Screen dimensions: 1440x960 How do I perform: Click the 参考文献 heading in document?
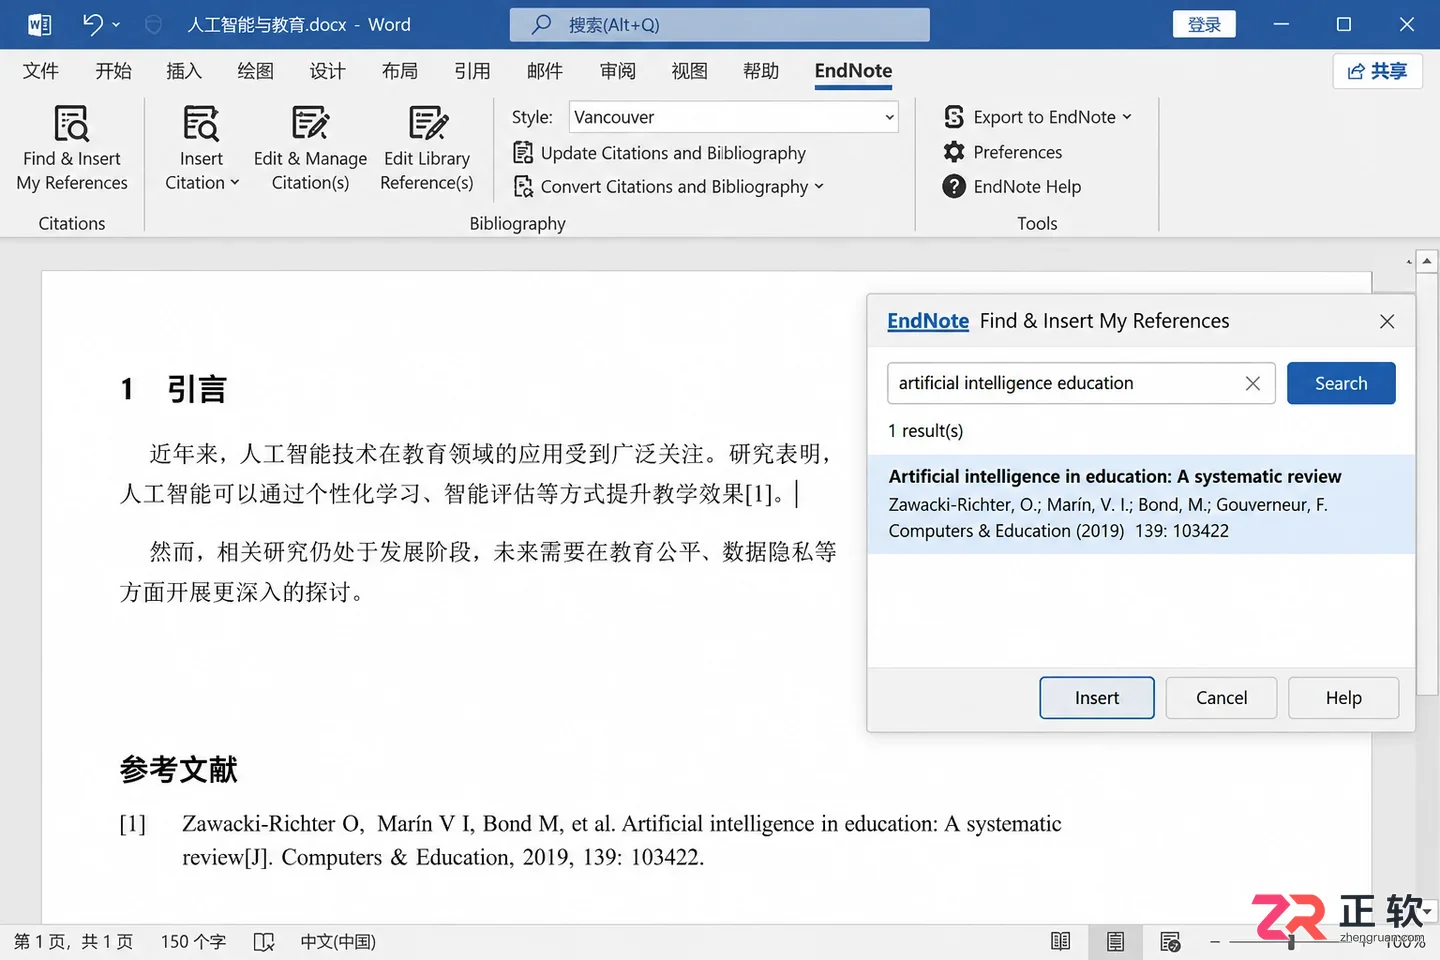point(179,769)
